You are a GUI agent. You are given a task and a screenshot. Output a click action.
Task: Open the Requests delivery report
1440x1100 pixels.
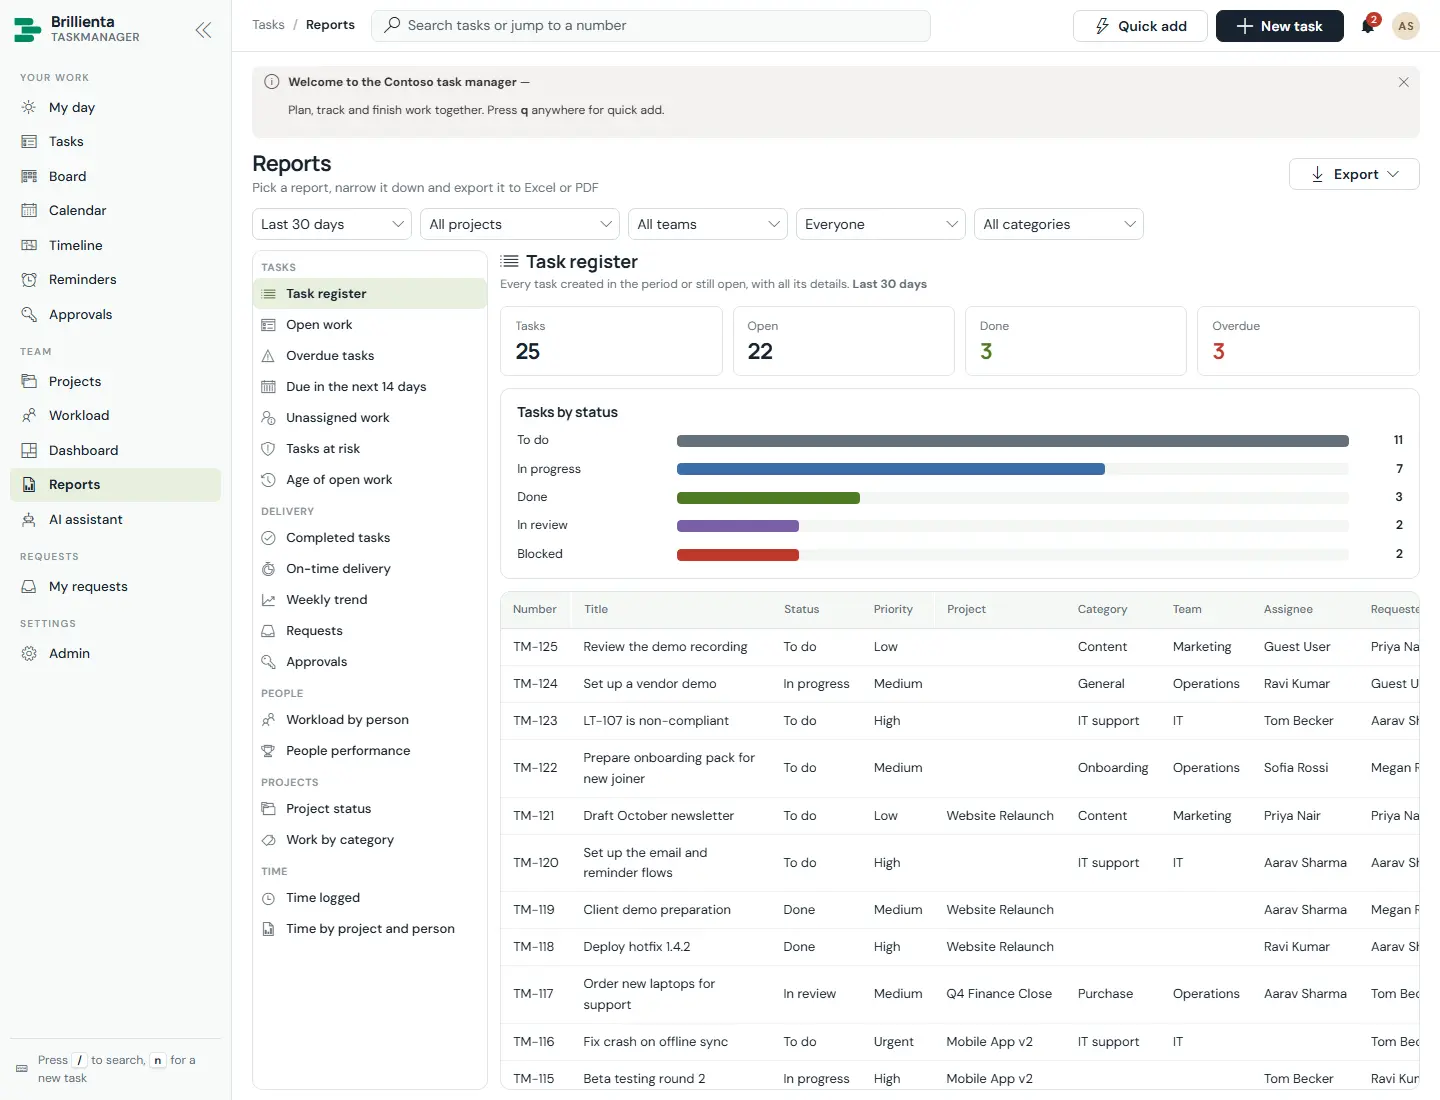click(x=370, y=631)
